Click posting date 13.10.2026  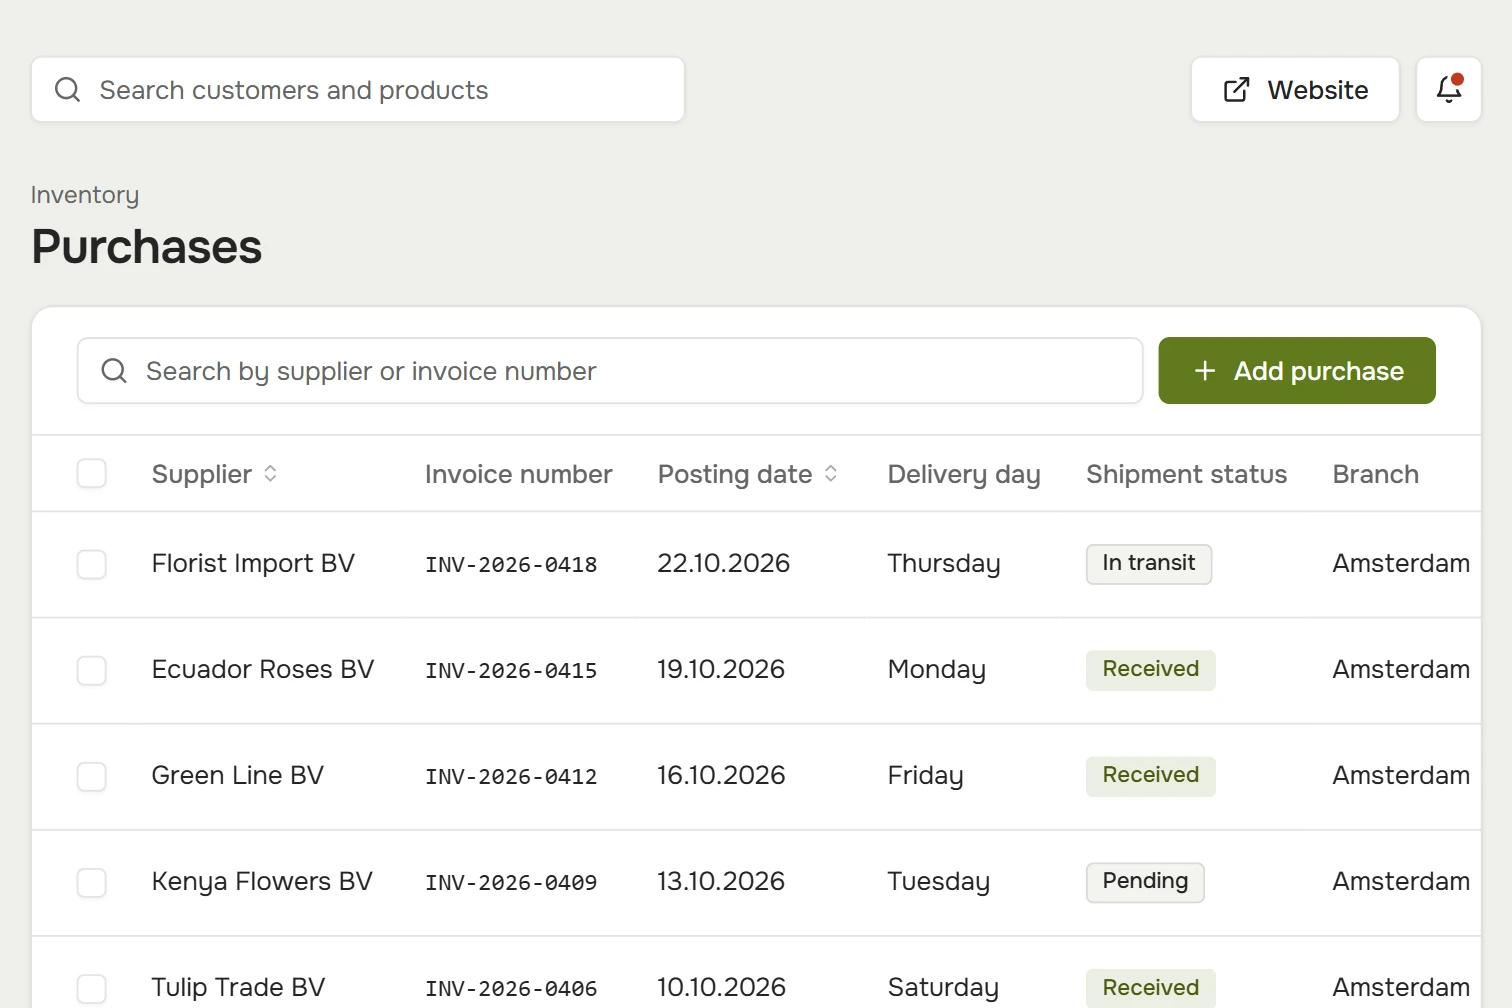click(x=721, y=881)
